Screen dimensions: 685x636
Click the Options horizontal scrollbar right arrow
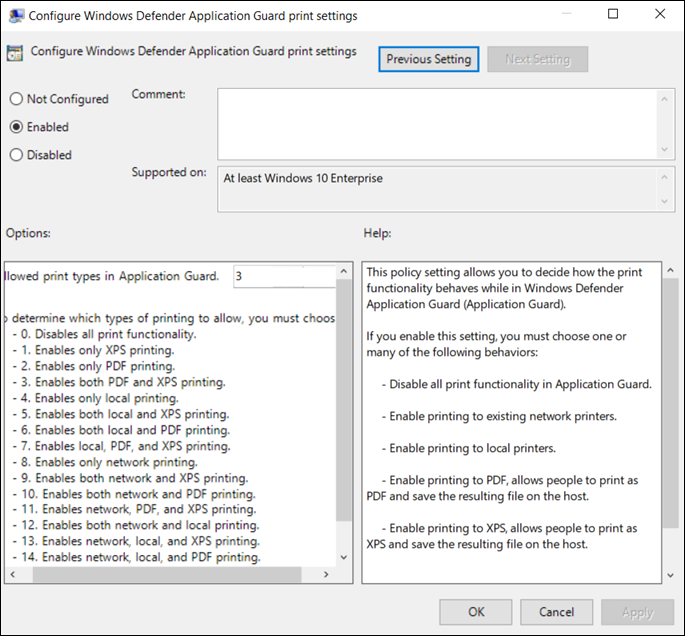click(x=328, y=575)
